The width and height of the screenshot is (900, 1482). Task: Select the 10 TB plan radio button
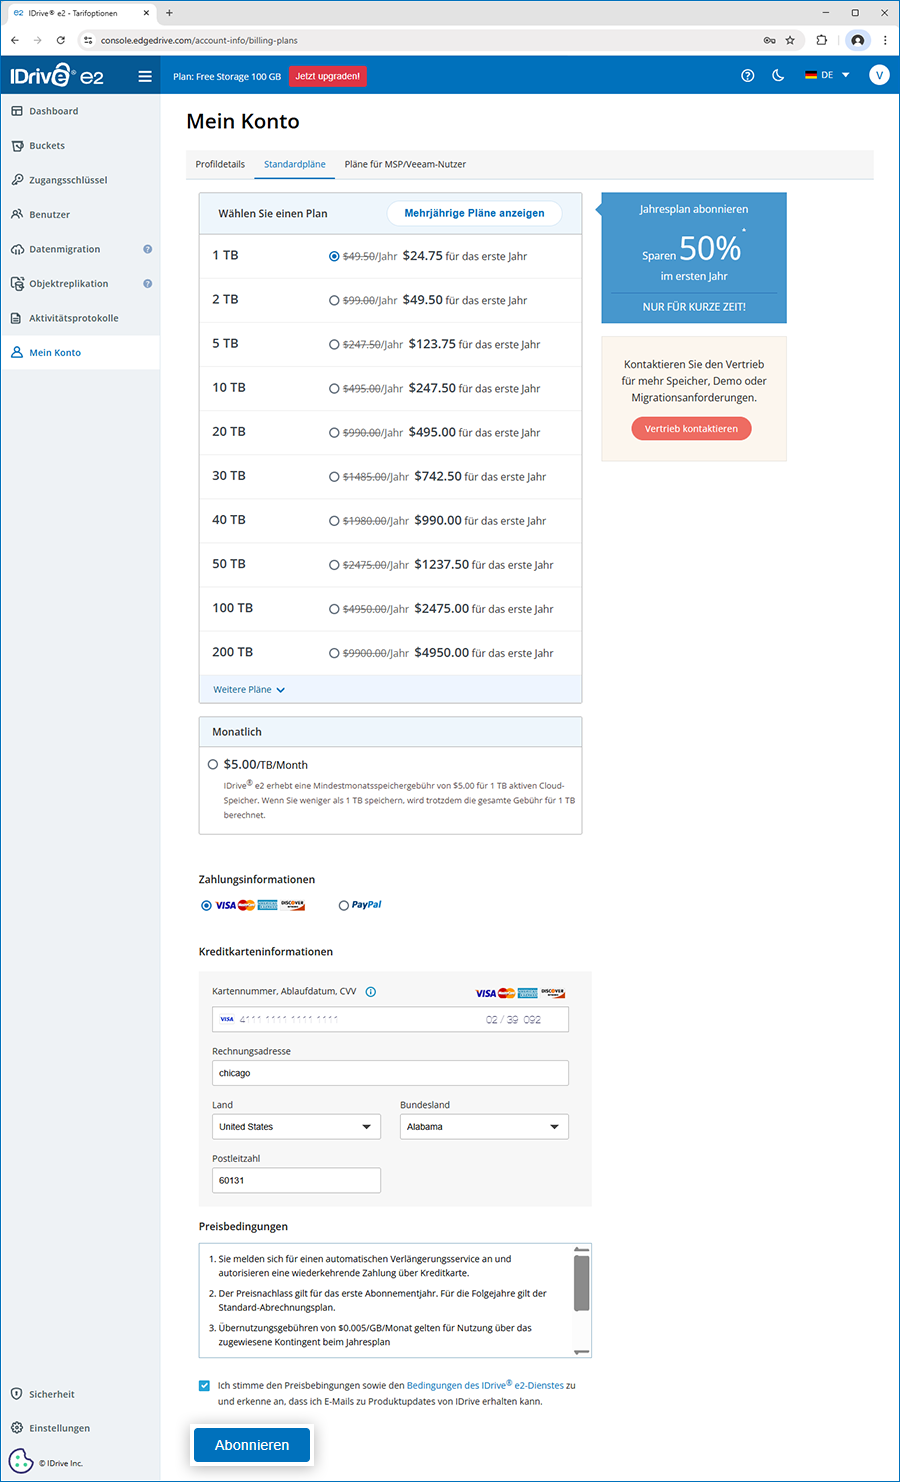334,388
